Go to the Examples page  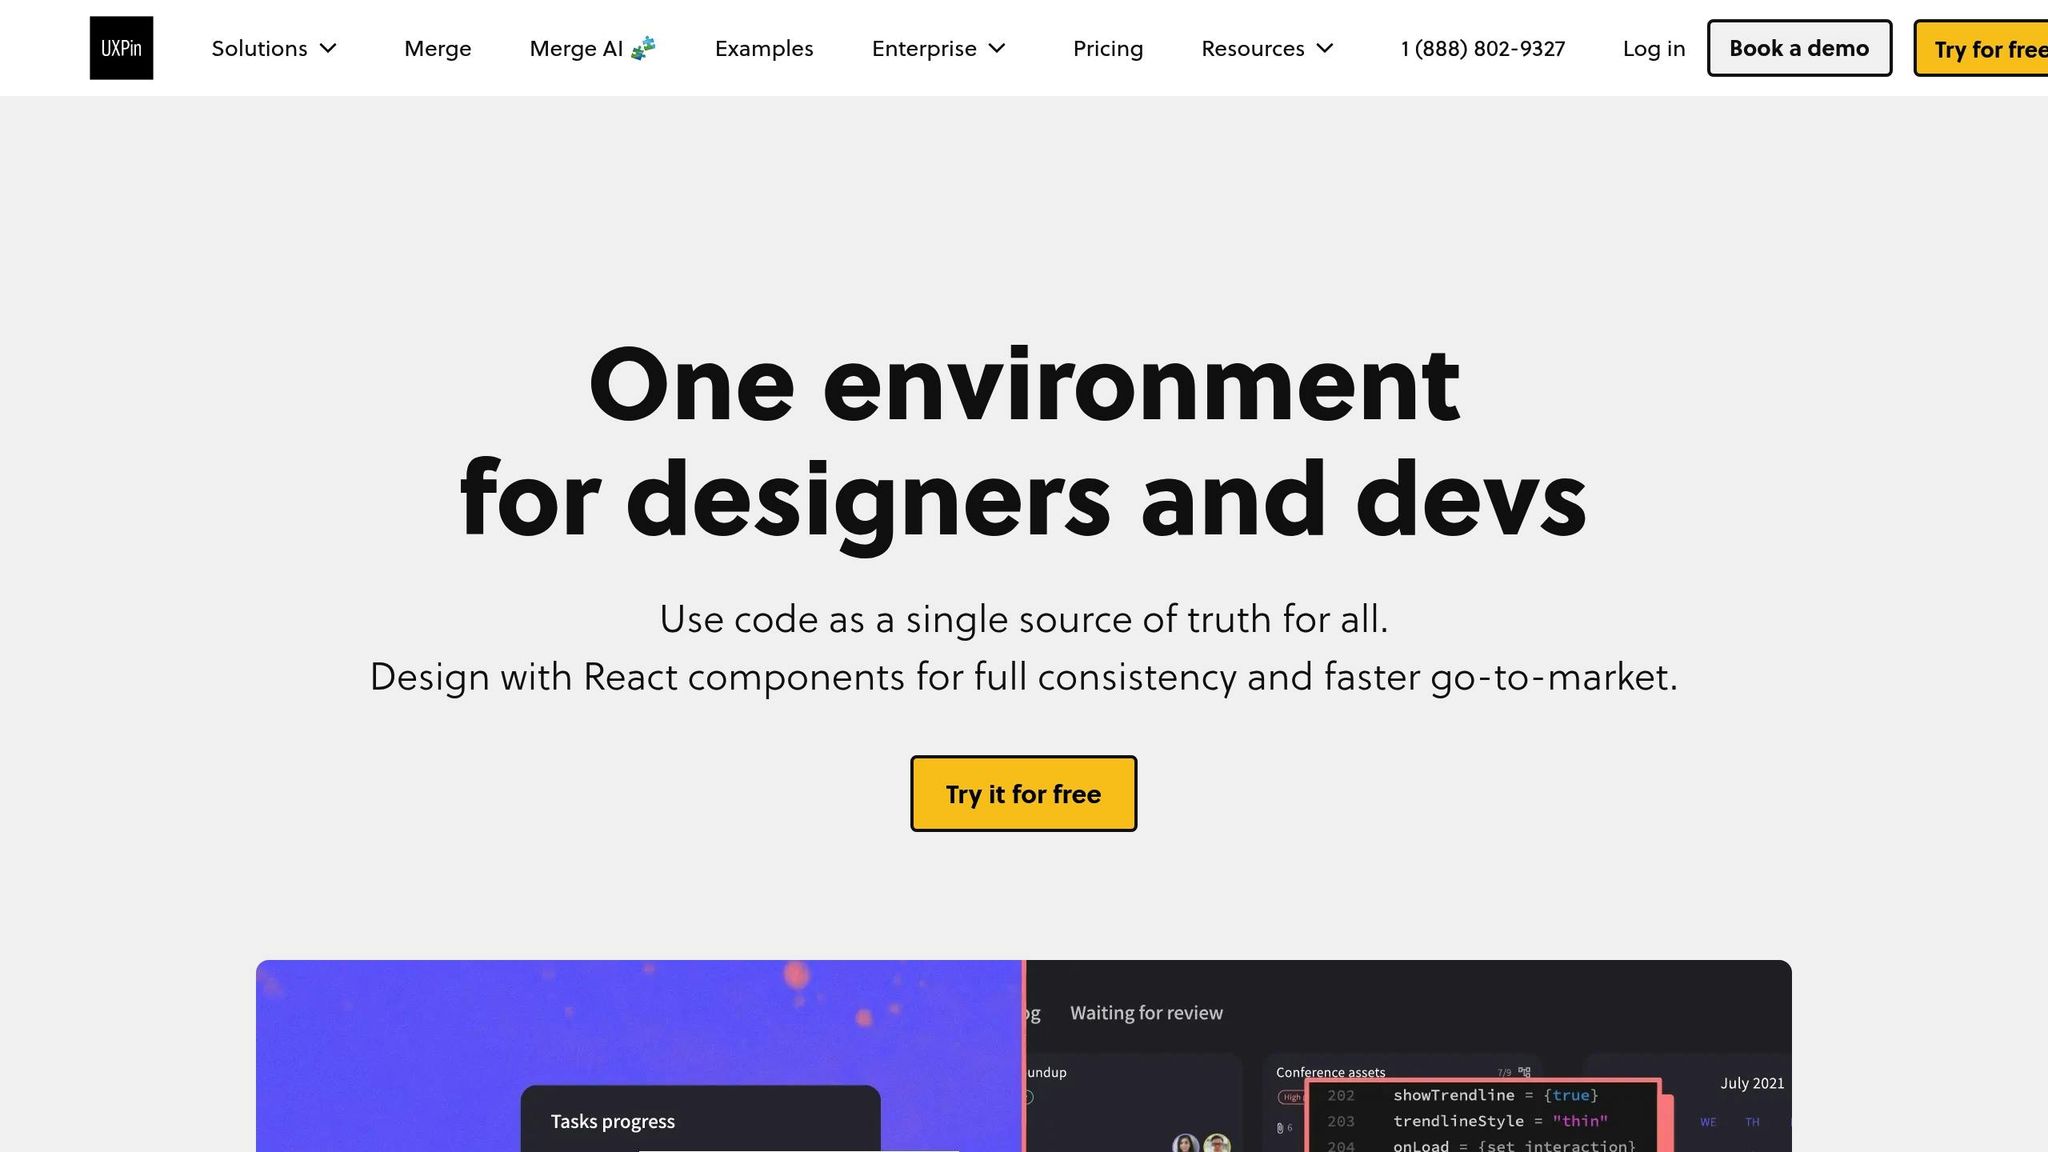(x=763, y=48)
